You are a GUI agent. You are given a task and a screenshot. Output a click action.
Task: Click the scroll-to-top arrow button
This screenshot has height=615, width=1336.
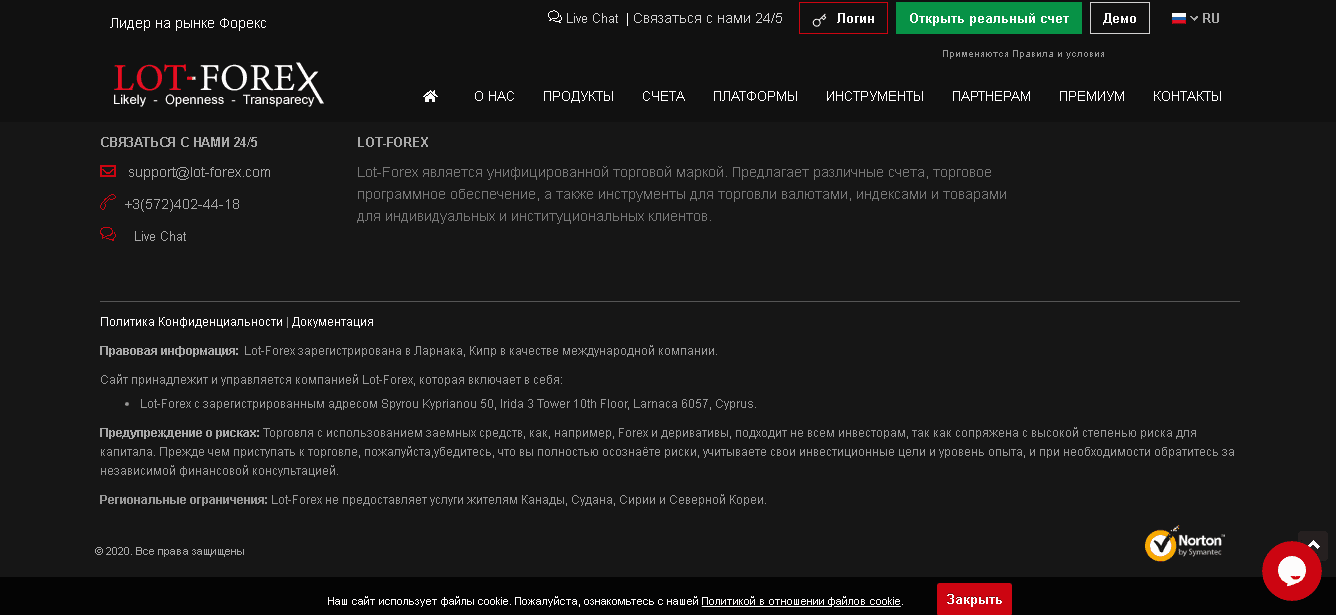click(1313, 545)
